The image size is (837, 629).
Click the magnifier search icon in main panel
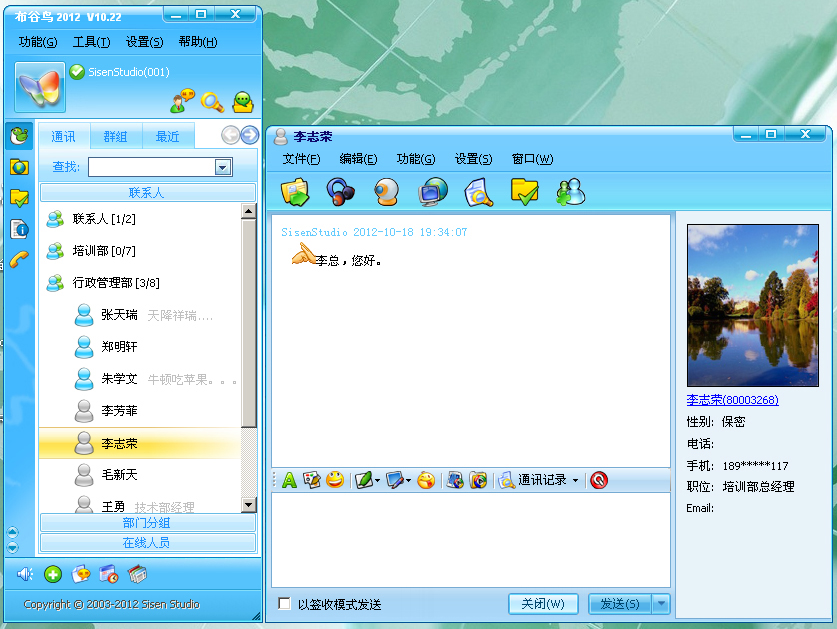pos(212,101)
